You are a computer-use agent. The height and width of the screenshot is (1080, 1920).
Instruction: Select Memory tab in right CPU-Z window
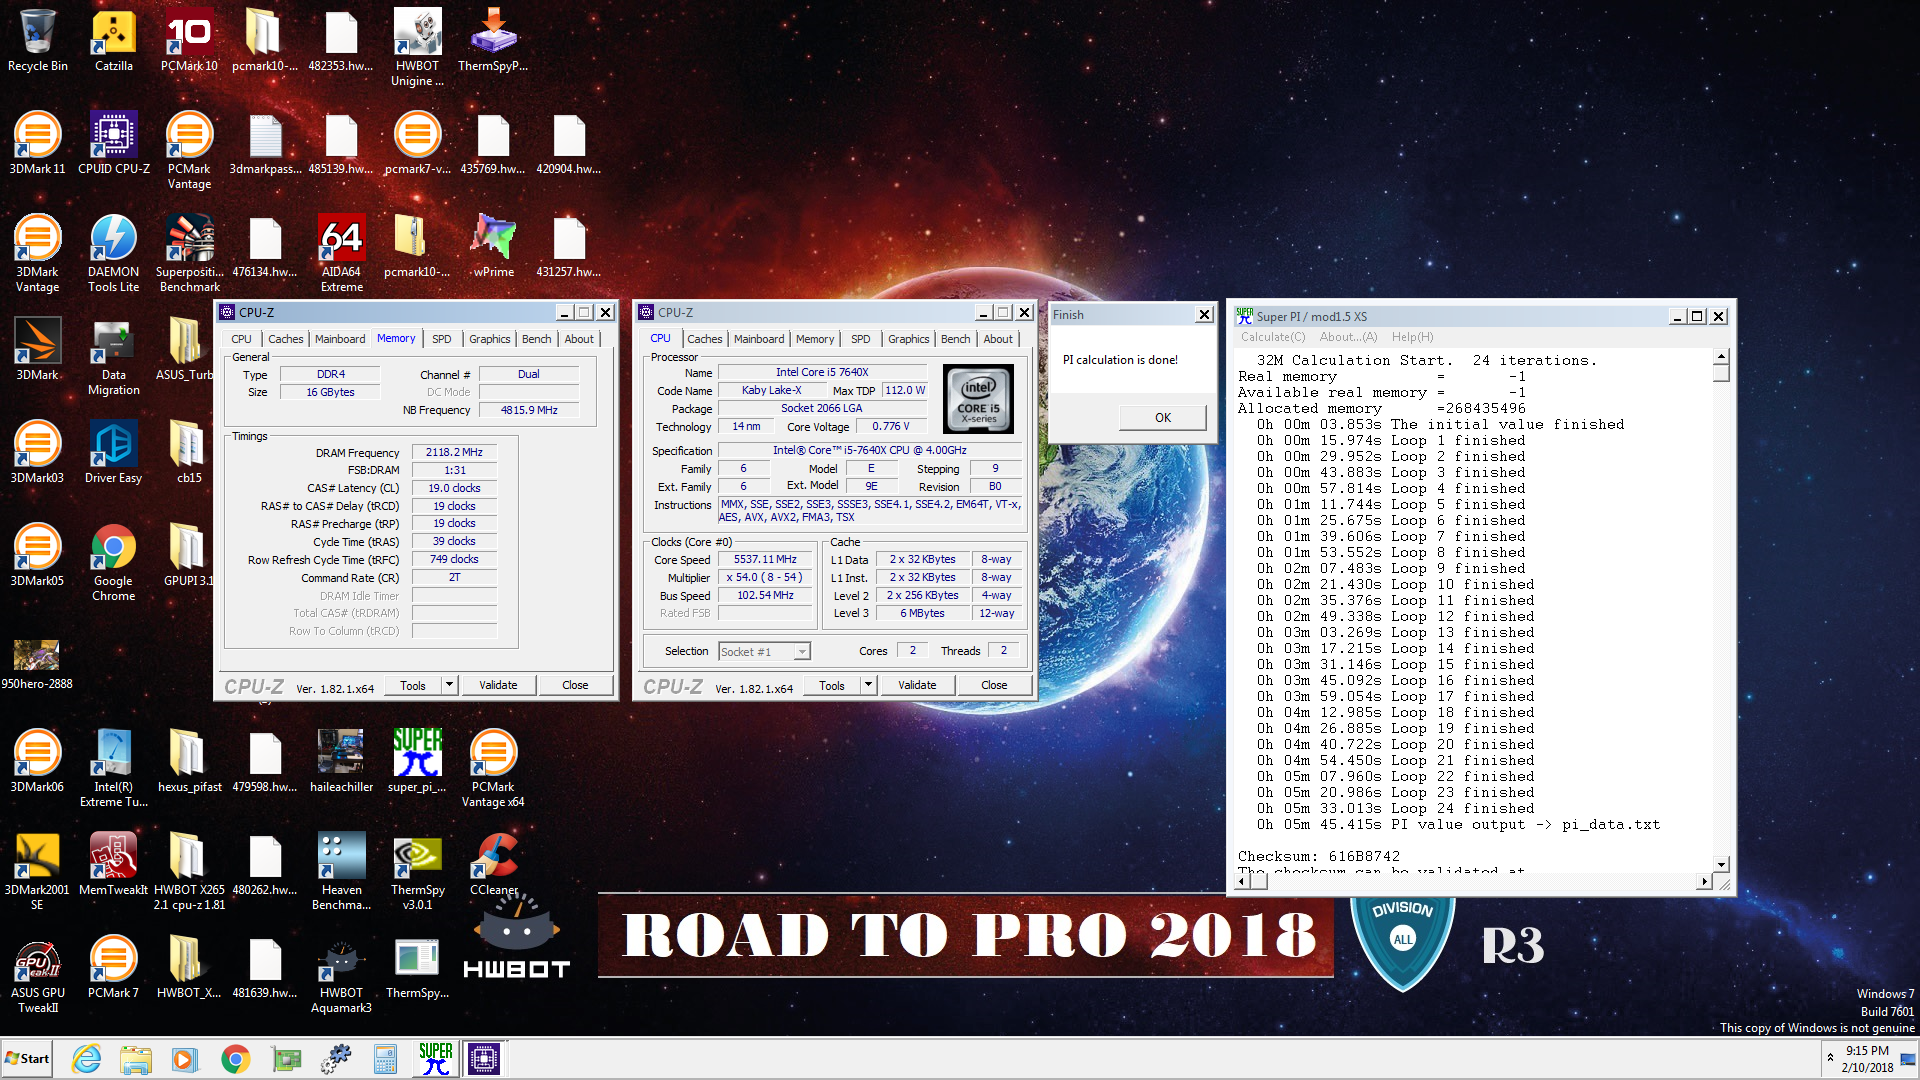click(x=815, y=339)
